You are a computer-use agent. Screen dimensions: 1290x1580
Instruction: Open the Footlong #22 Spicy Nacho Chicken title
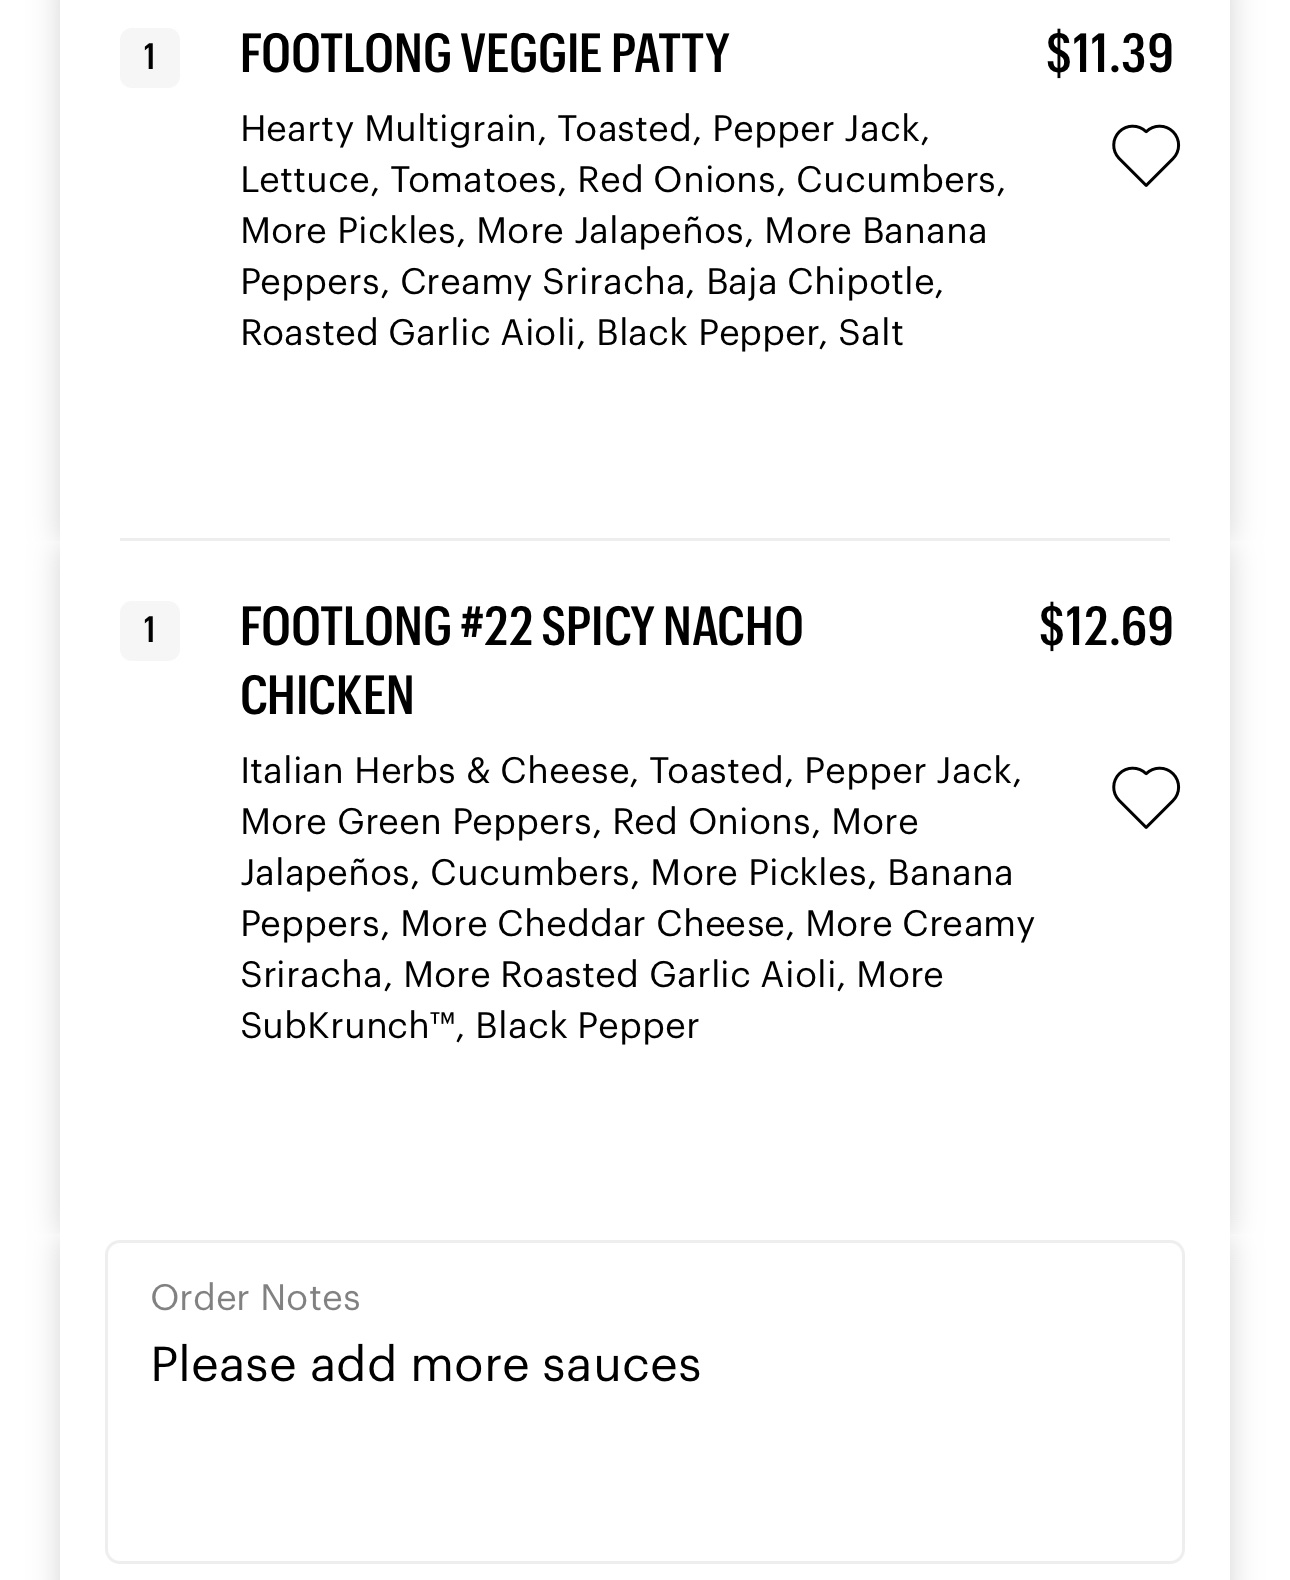[520, 660]
